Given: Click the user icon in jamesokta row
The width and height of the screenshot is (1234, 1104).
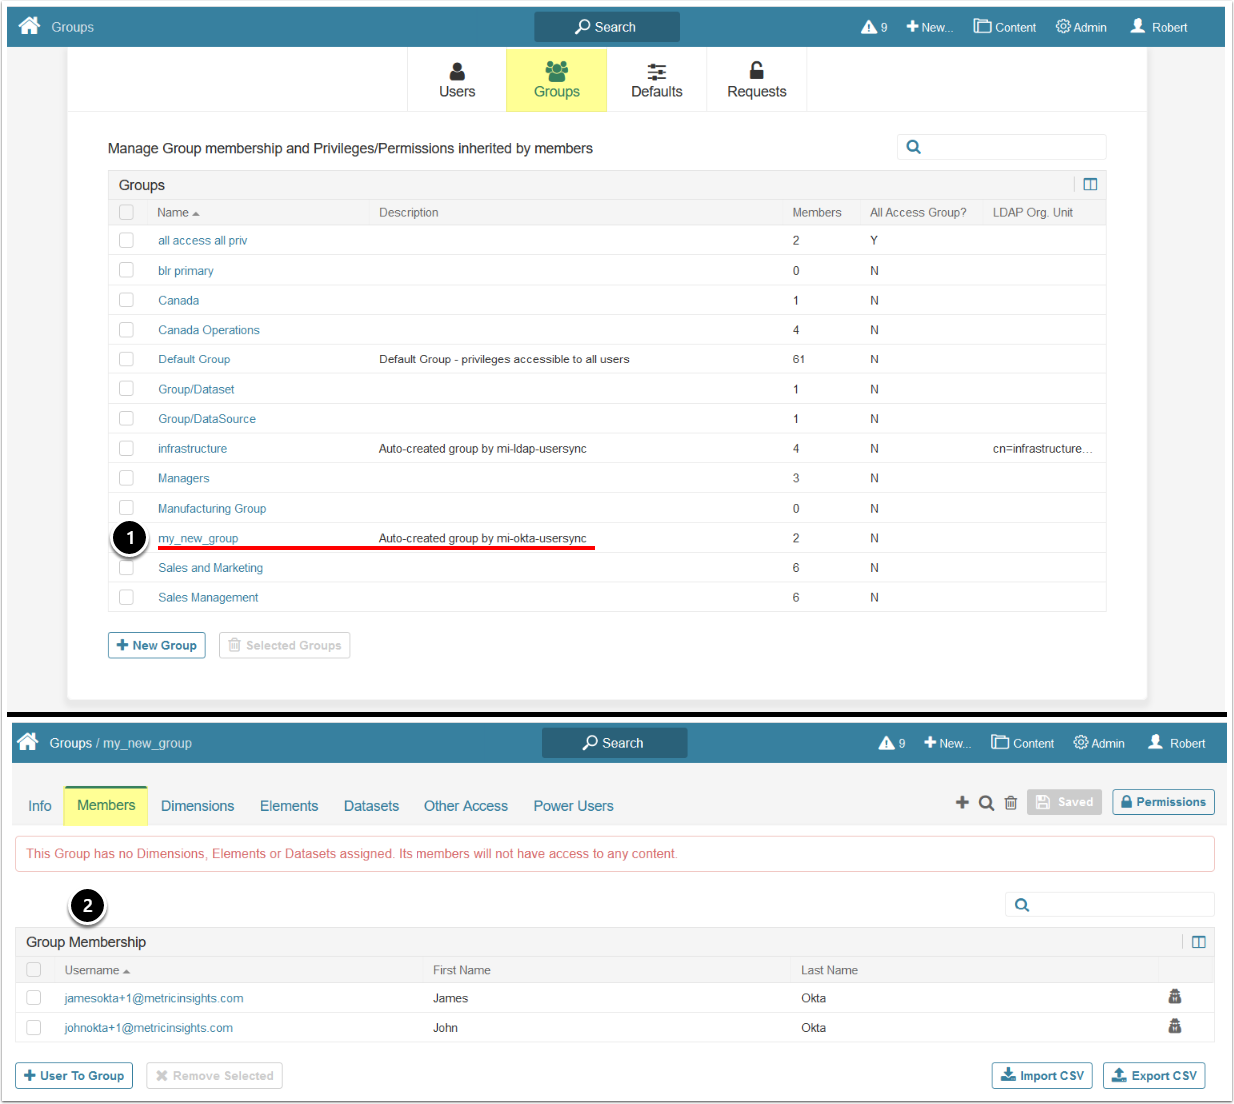Looking at the screenshot, I should click(x=1175, y=997).
